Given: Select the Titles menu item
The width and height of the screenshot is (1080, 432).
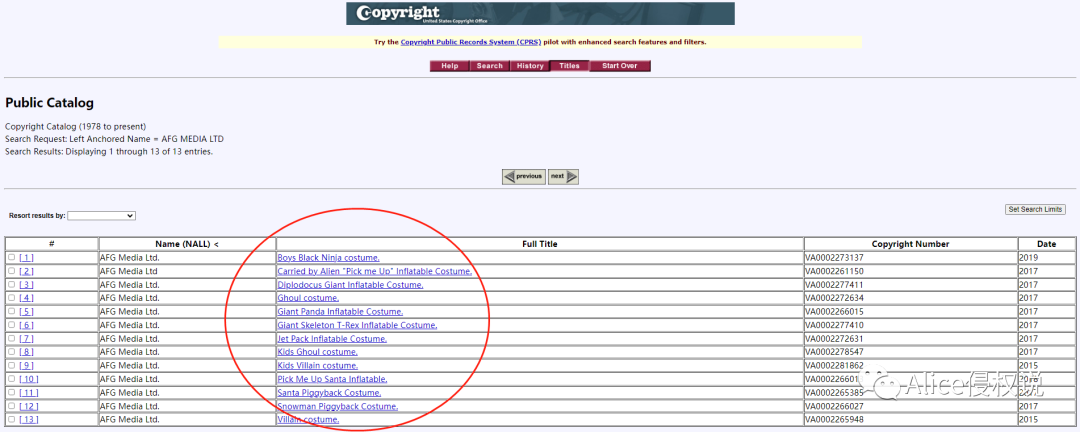Looking at the screenshot, I should click(570, 66).
